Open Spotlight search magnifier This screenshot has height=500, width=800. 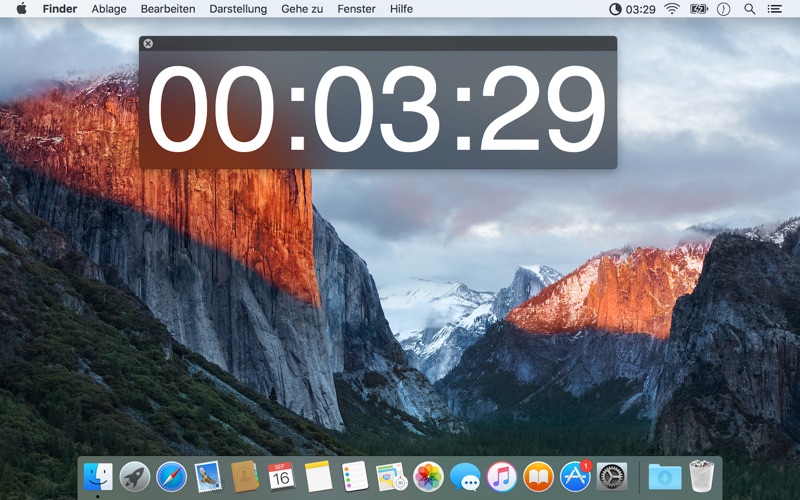749,9
